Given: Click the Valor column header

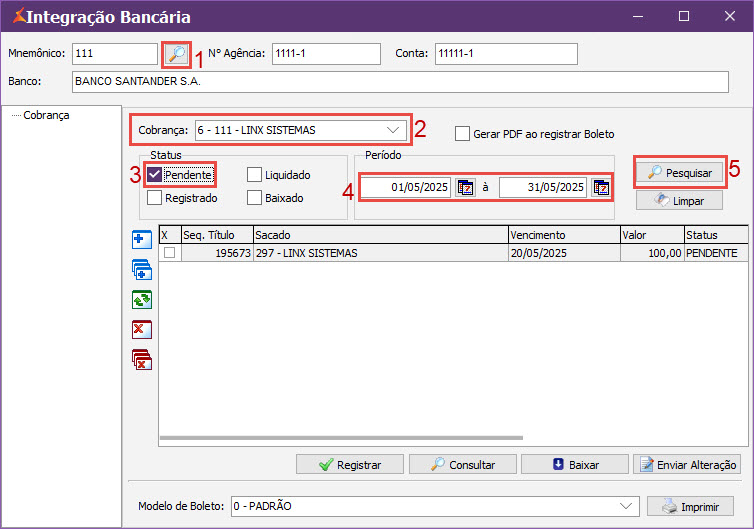Looking at the screenshot, I should (653, 235).
